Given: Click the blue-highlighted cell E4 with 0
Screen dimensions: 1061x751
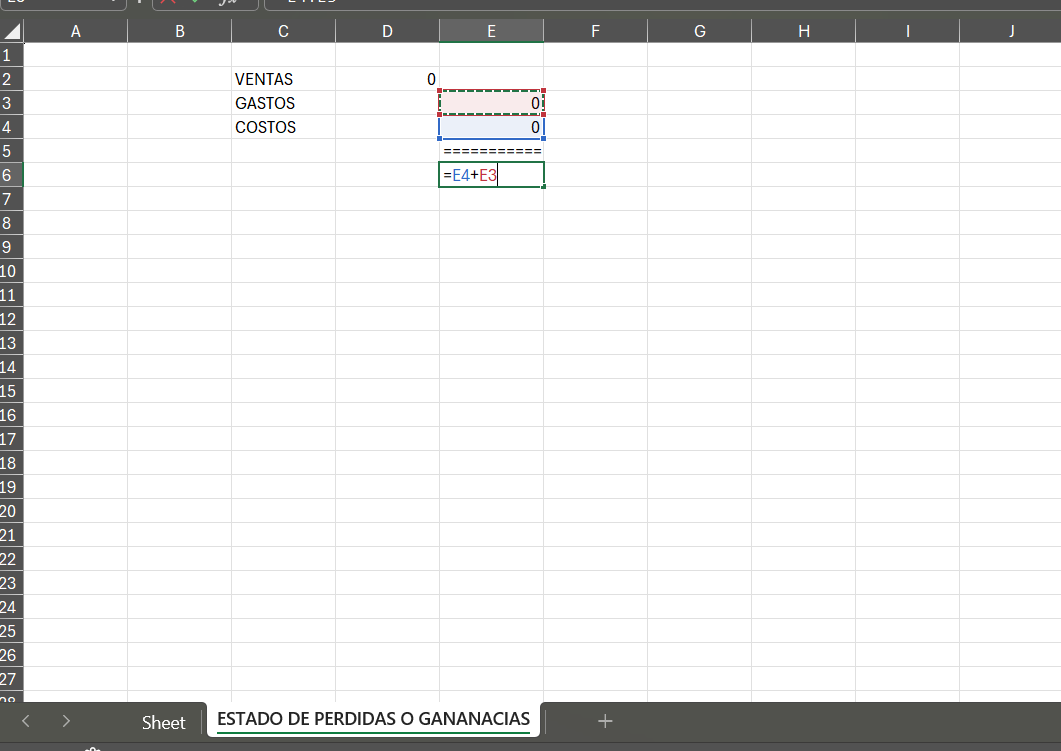Looking at the screenshot, I should tap(491, 127).
